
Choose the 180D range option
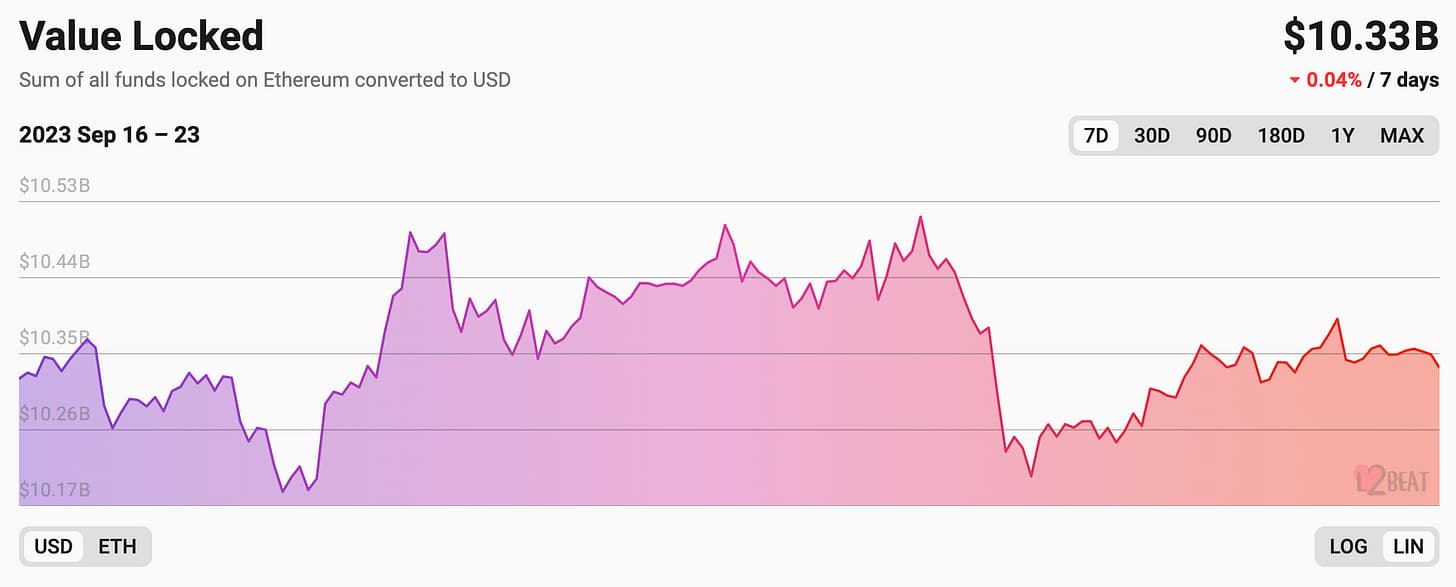1281,136
